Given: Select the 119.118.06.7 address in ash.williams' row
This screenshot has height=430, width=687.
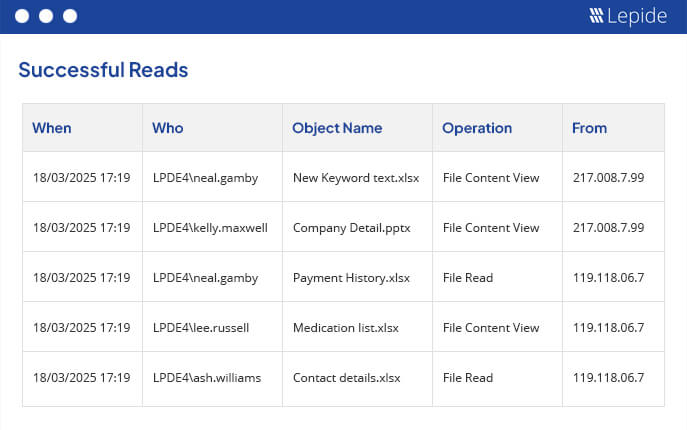Looking at the screenshot, I should (609, 377).
